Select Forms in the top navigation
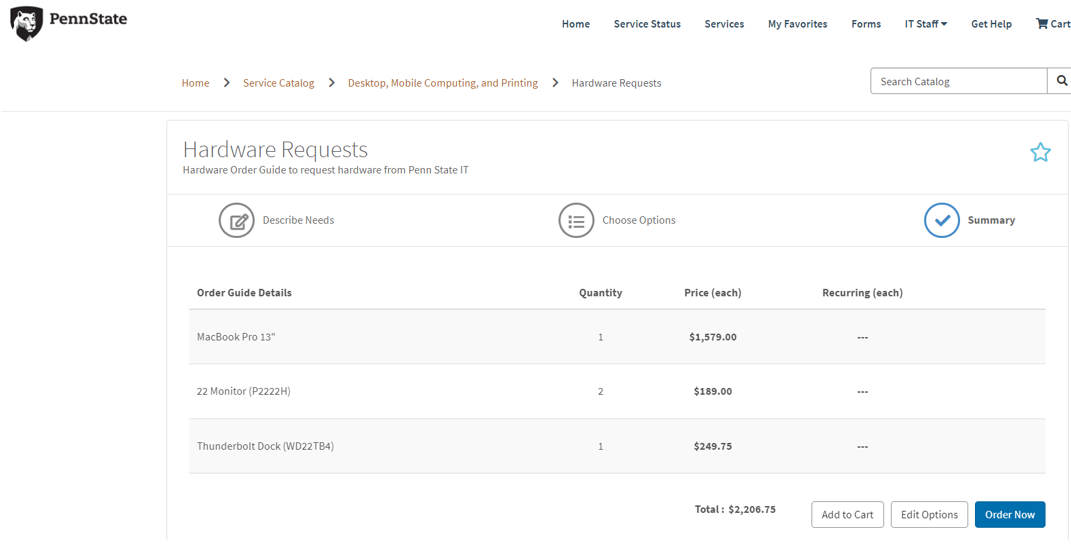The height and width of the screenshot is (547, 1071). [866, 24]
